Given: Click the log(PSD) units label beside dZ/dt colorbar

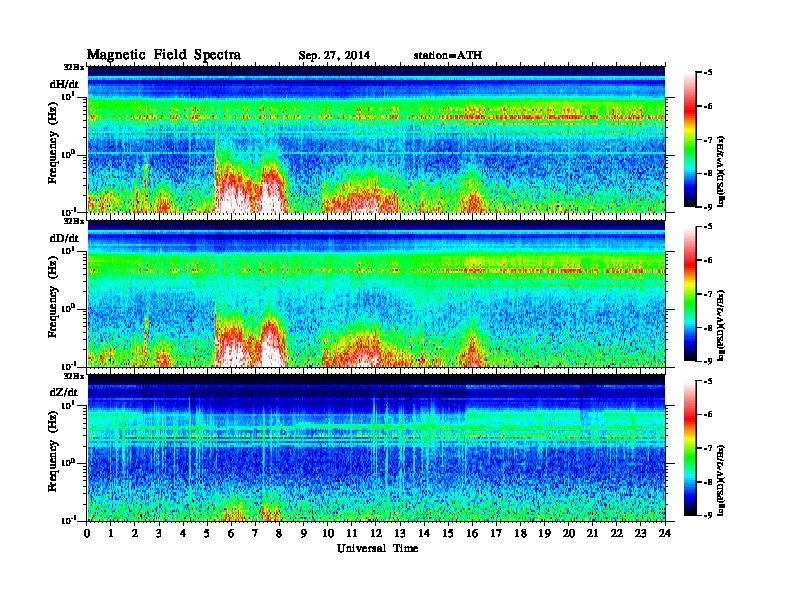Looking at the screenshot, I should click(721, 480).
